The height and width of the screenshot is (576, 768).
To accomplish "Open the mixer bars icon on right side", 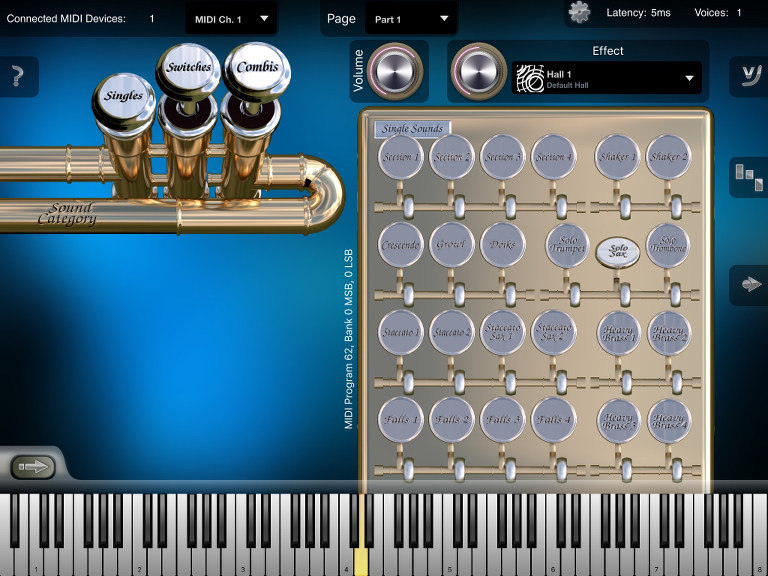I will 747,176.
